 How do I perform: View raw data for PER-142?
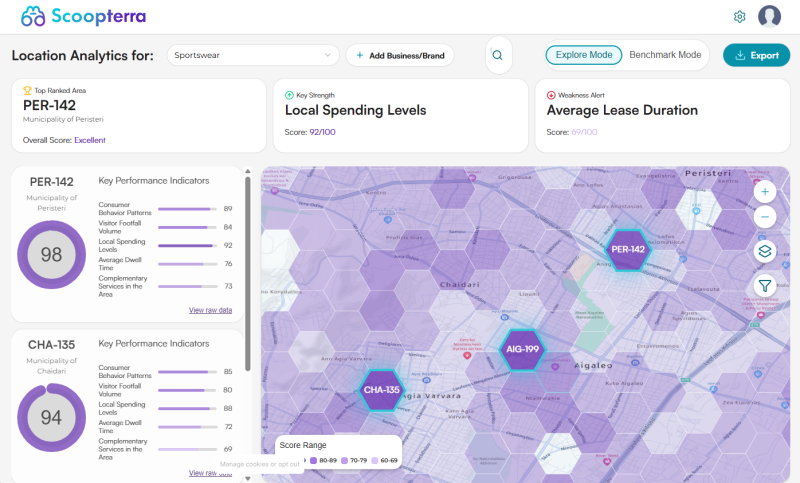pos(210,310)
